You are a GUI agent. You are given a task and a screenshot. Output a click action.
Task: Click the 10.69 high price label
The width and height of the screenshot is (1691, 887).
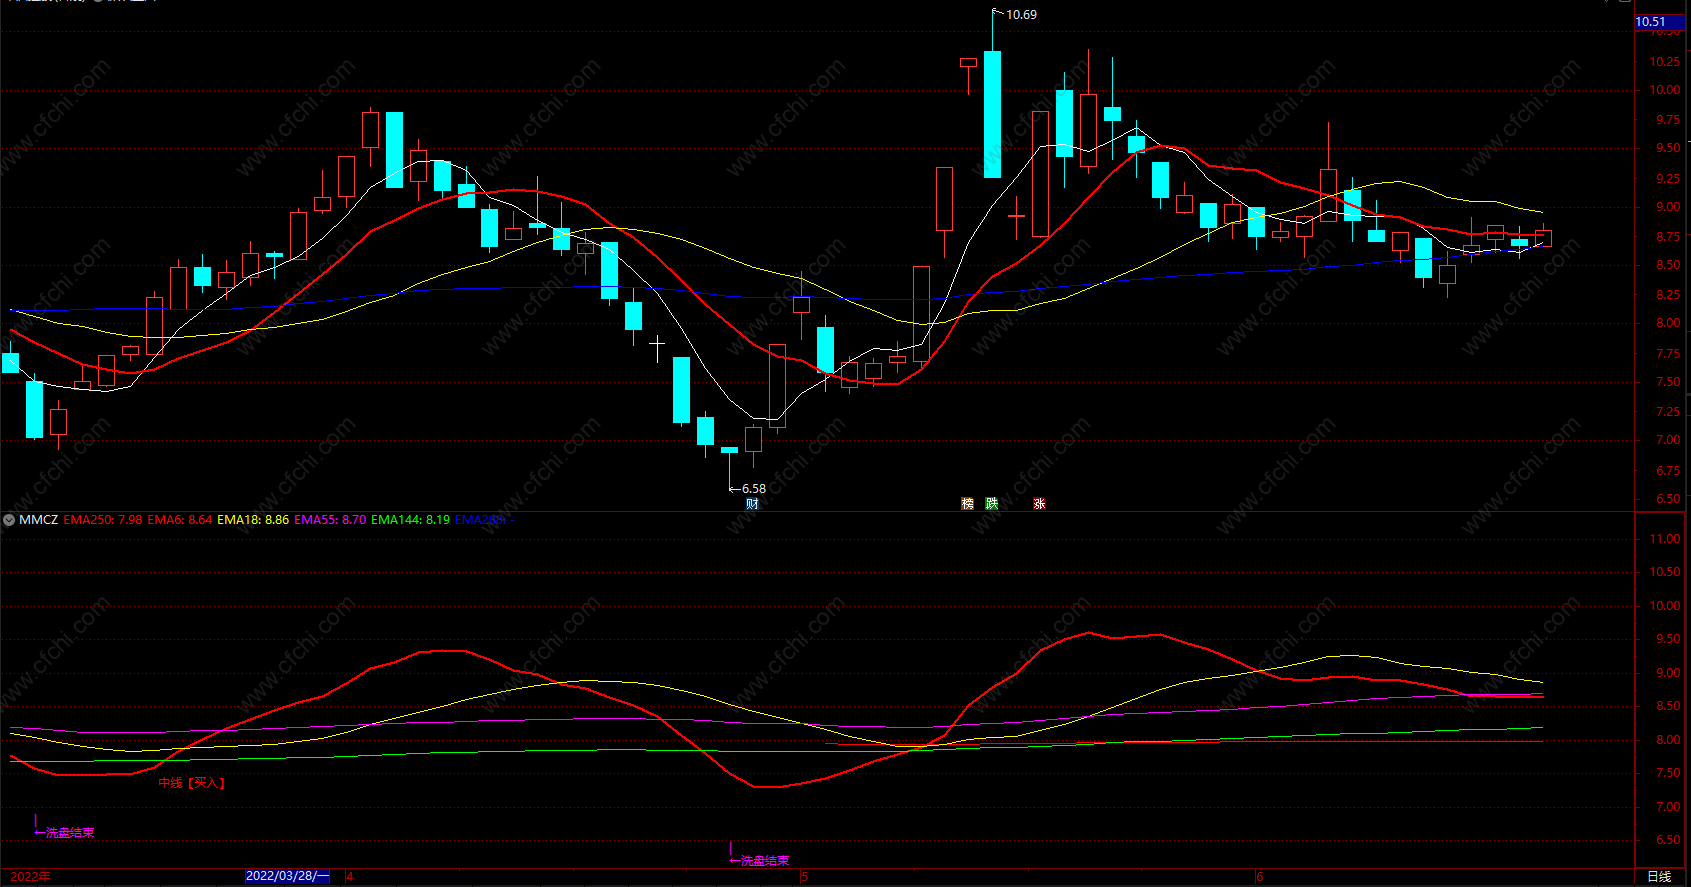[x=1021, y=15]
